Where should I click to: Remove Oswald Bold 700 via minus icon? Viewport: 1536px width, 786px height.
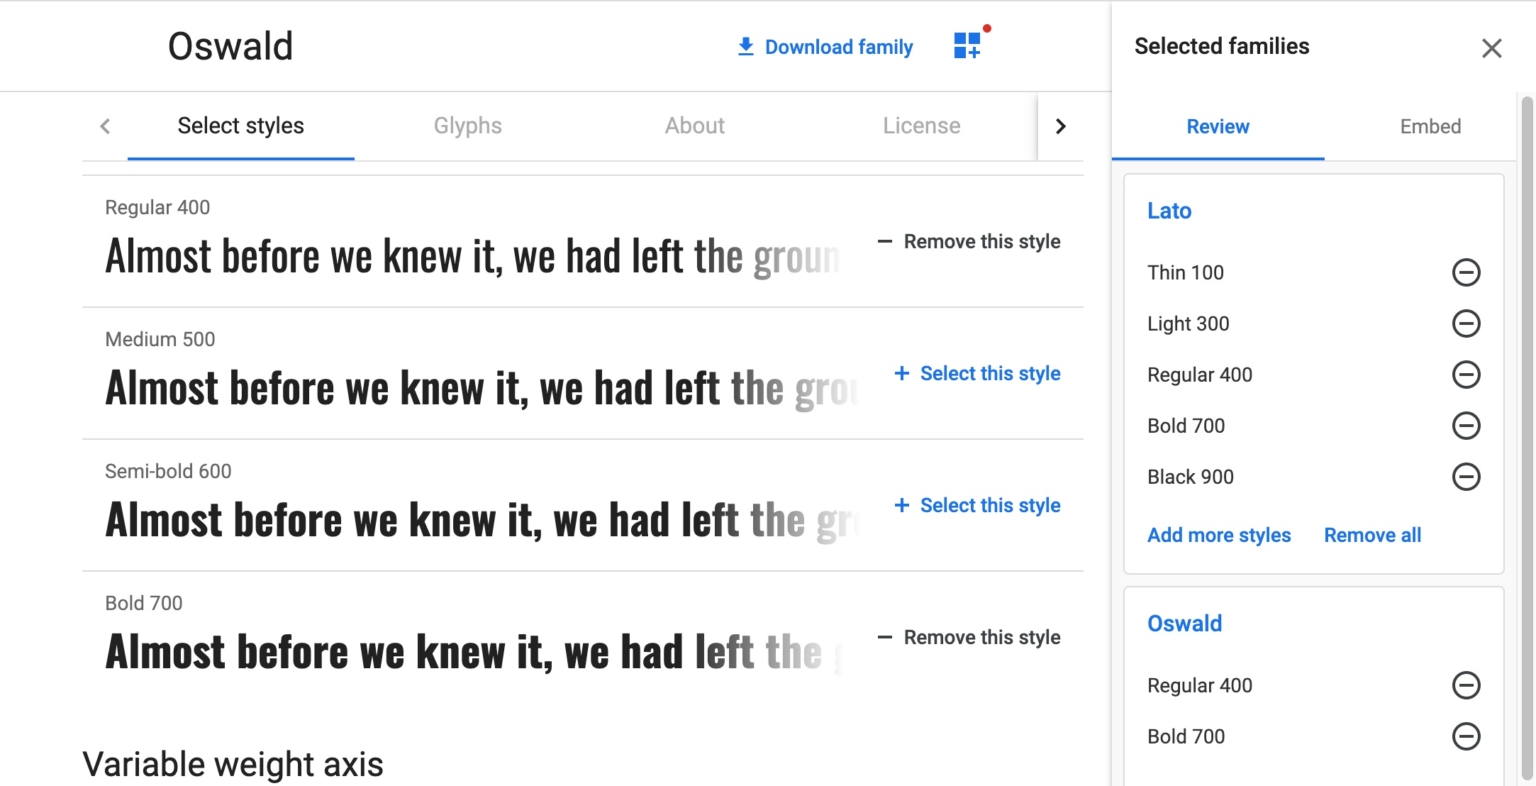1466,737
